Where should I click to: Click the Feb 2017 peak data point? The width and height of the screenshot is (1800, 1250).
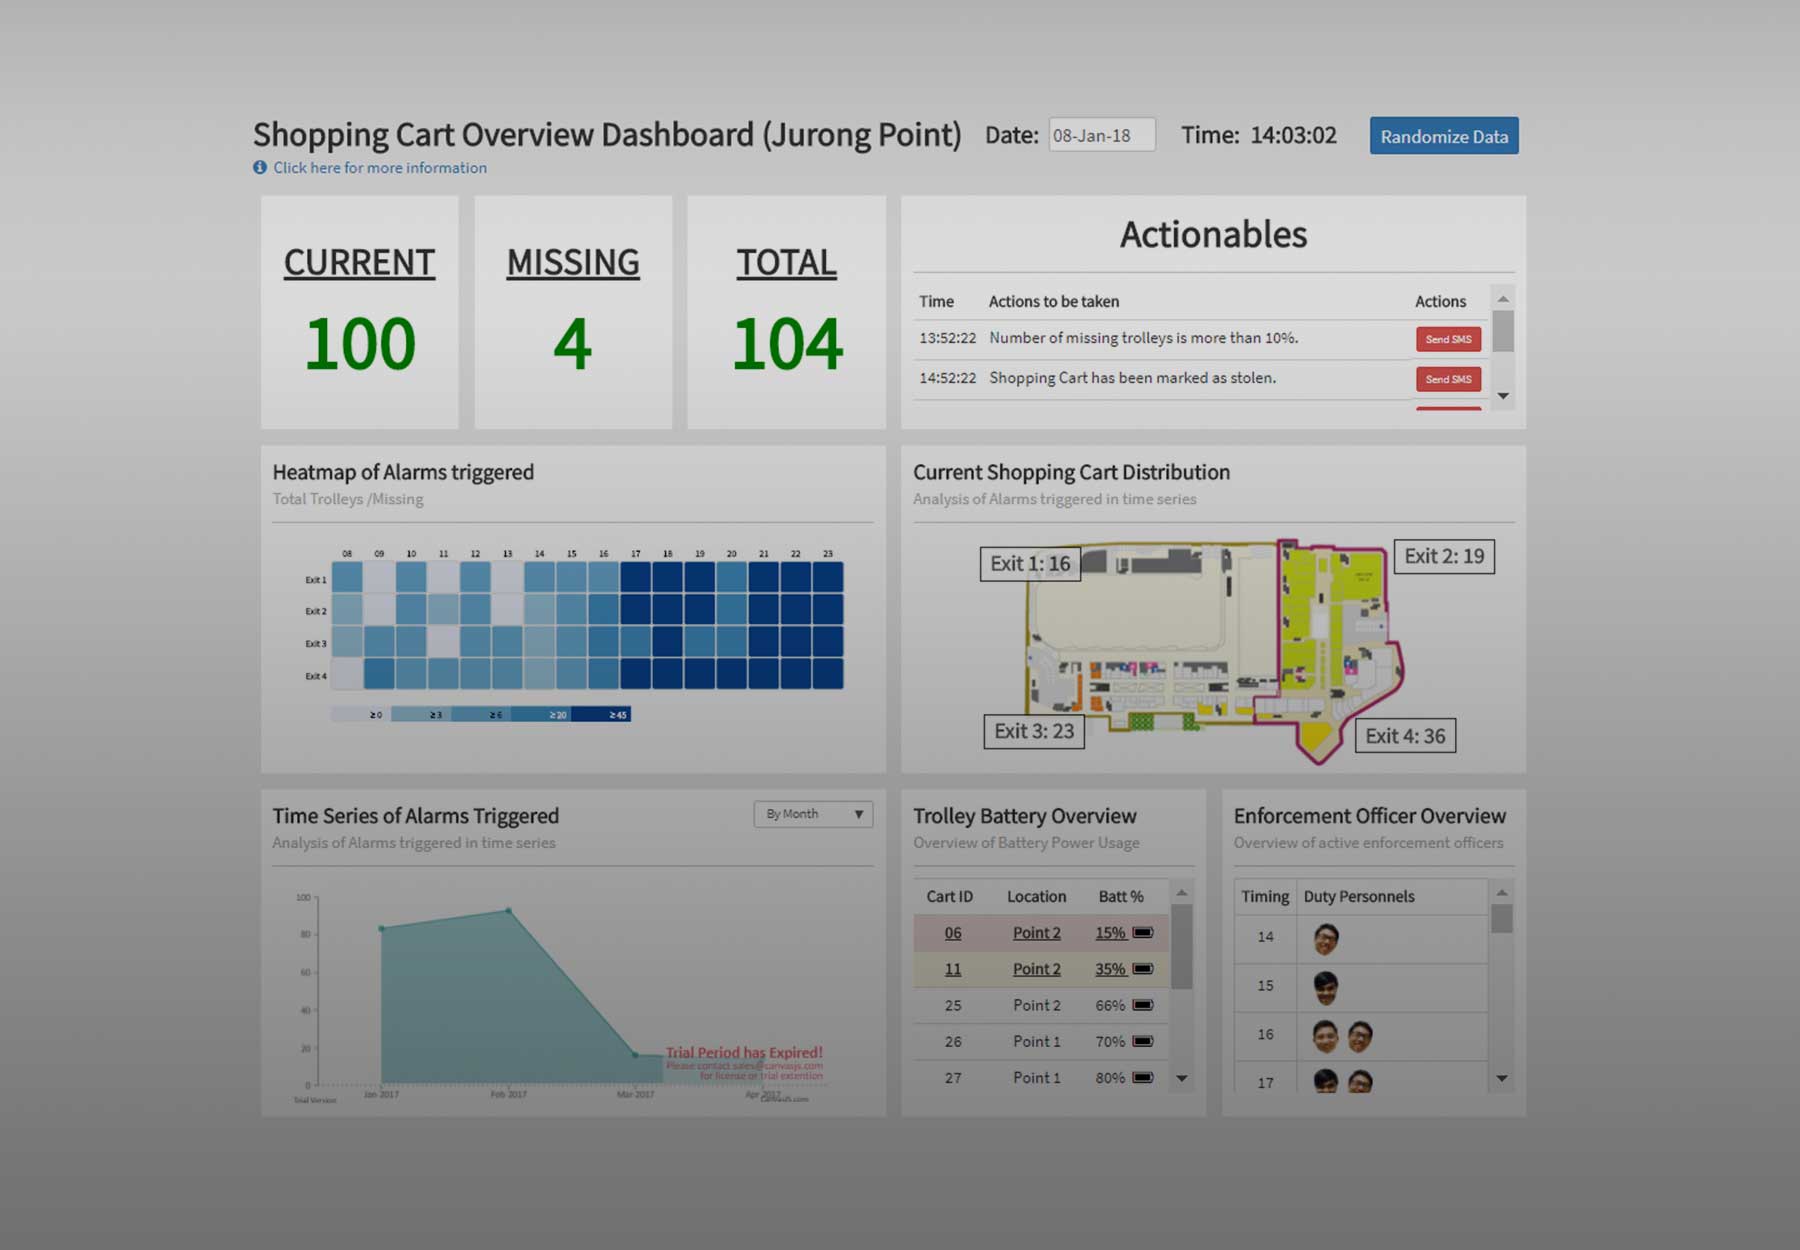(509, 911)
